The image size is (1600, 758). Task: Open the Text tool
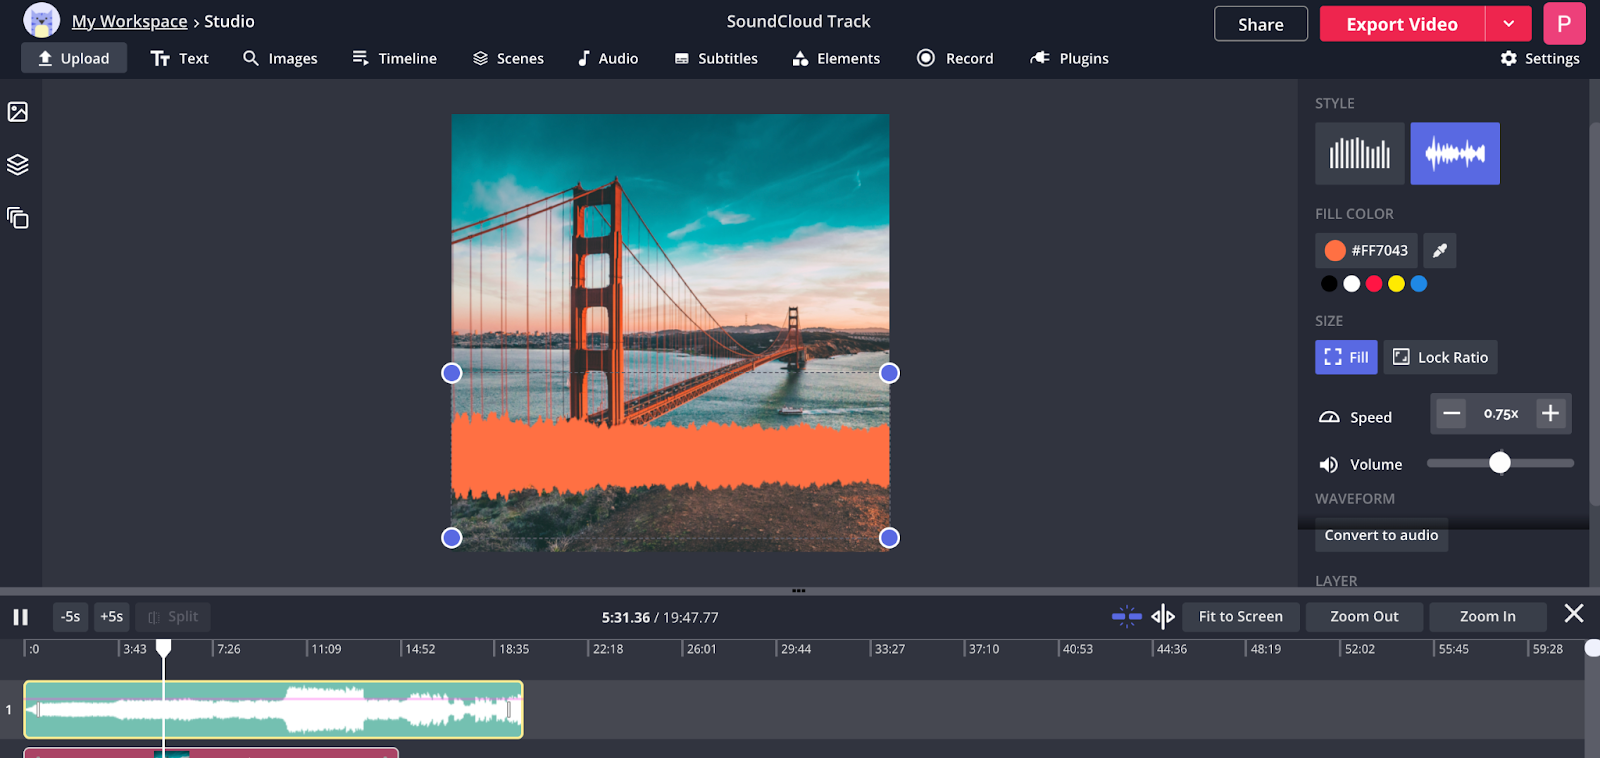click(x=180, y=59)
